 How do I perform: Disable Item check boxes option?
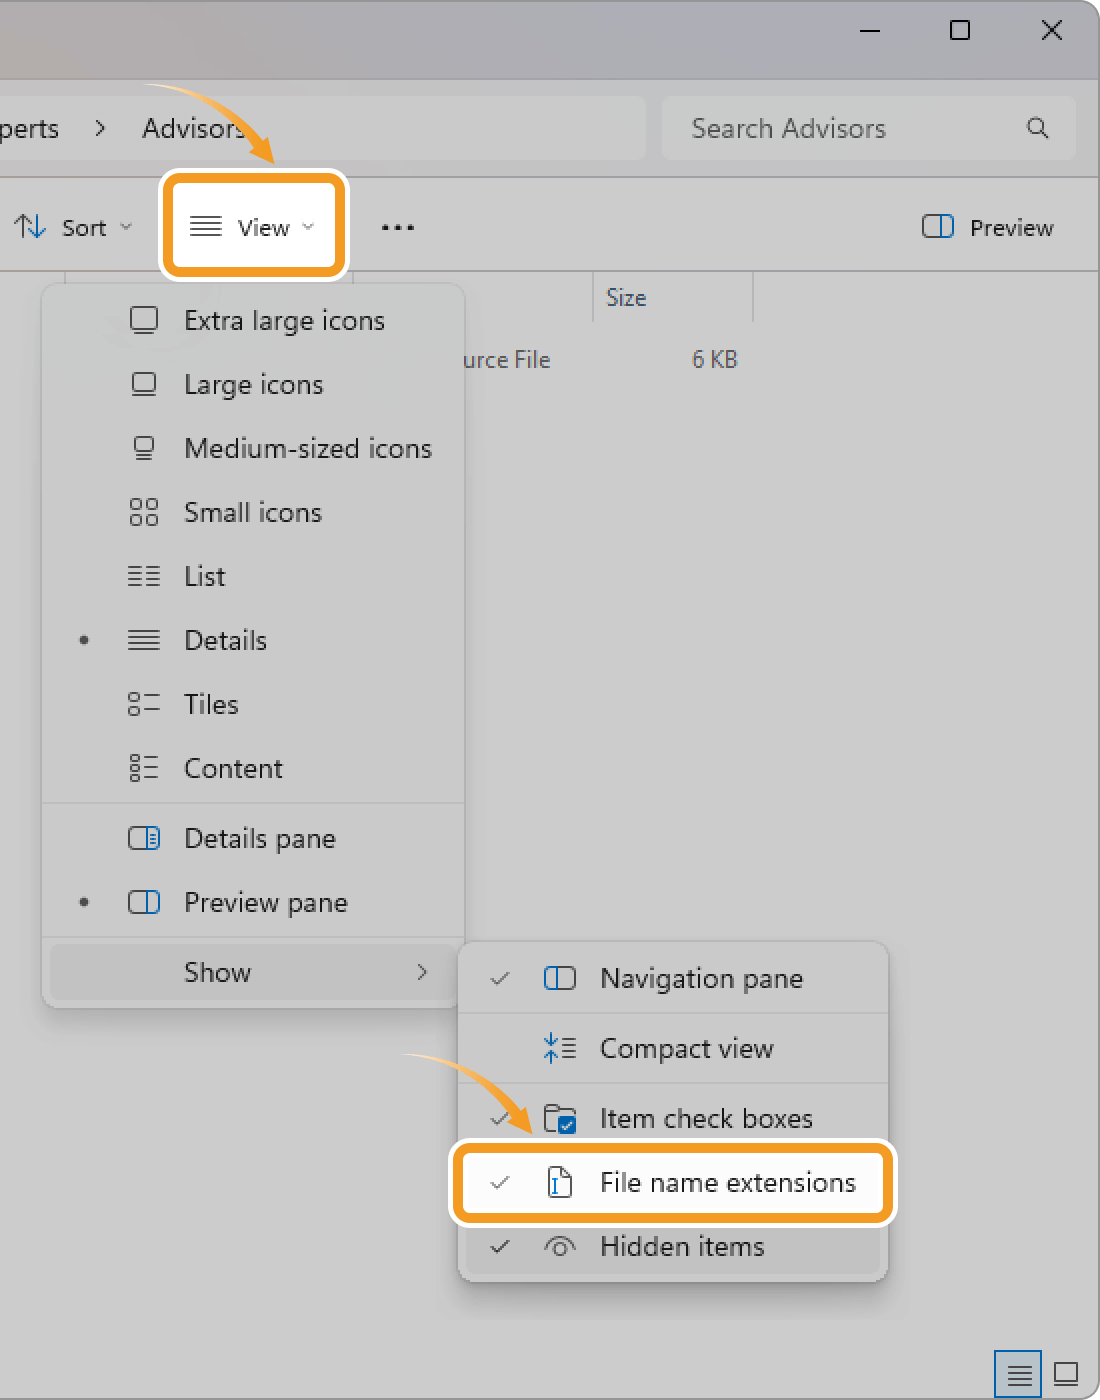[705, 1119]
